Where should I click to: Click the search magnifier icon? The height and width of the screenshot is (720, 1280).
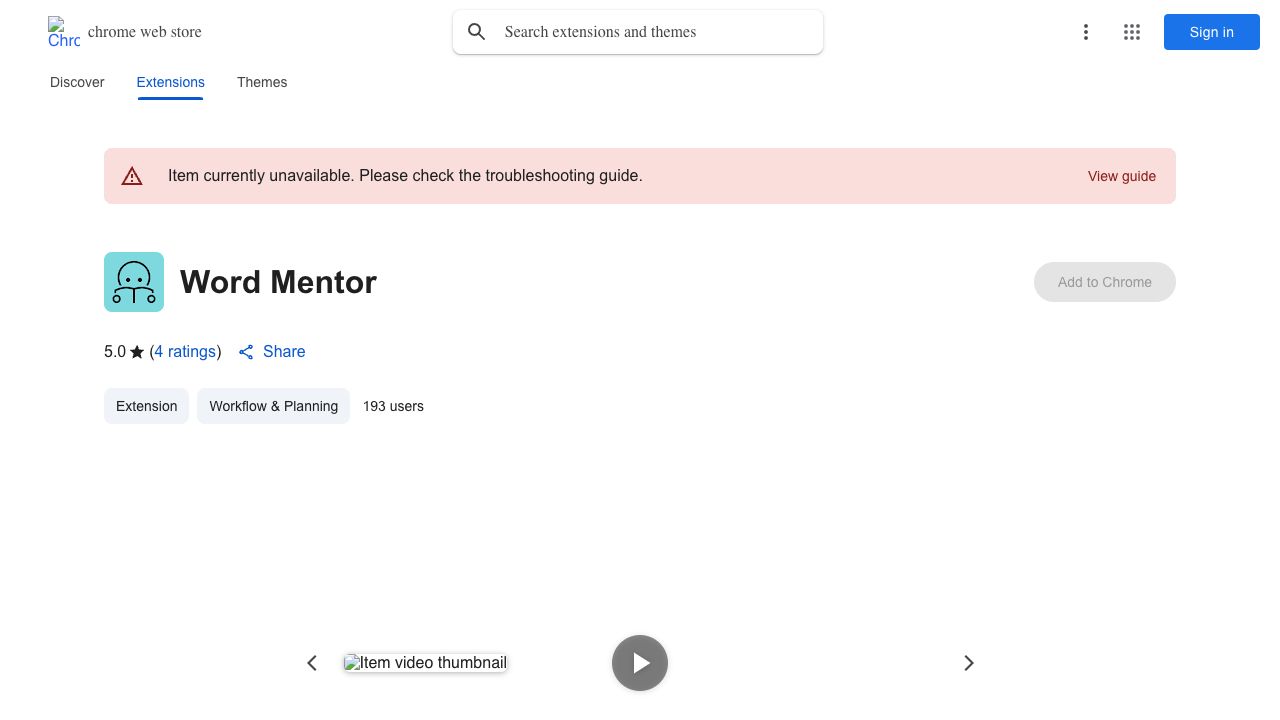point(477,32)
